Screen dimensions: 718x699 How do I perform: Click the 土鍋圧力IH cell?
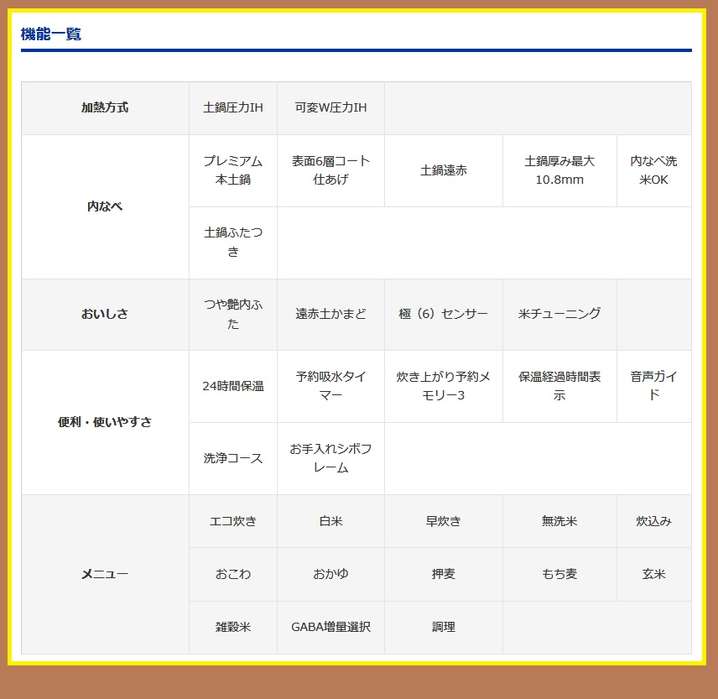tap(233, 107)
